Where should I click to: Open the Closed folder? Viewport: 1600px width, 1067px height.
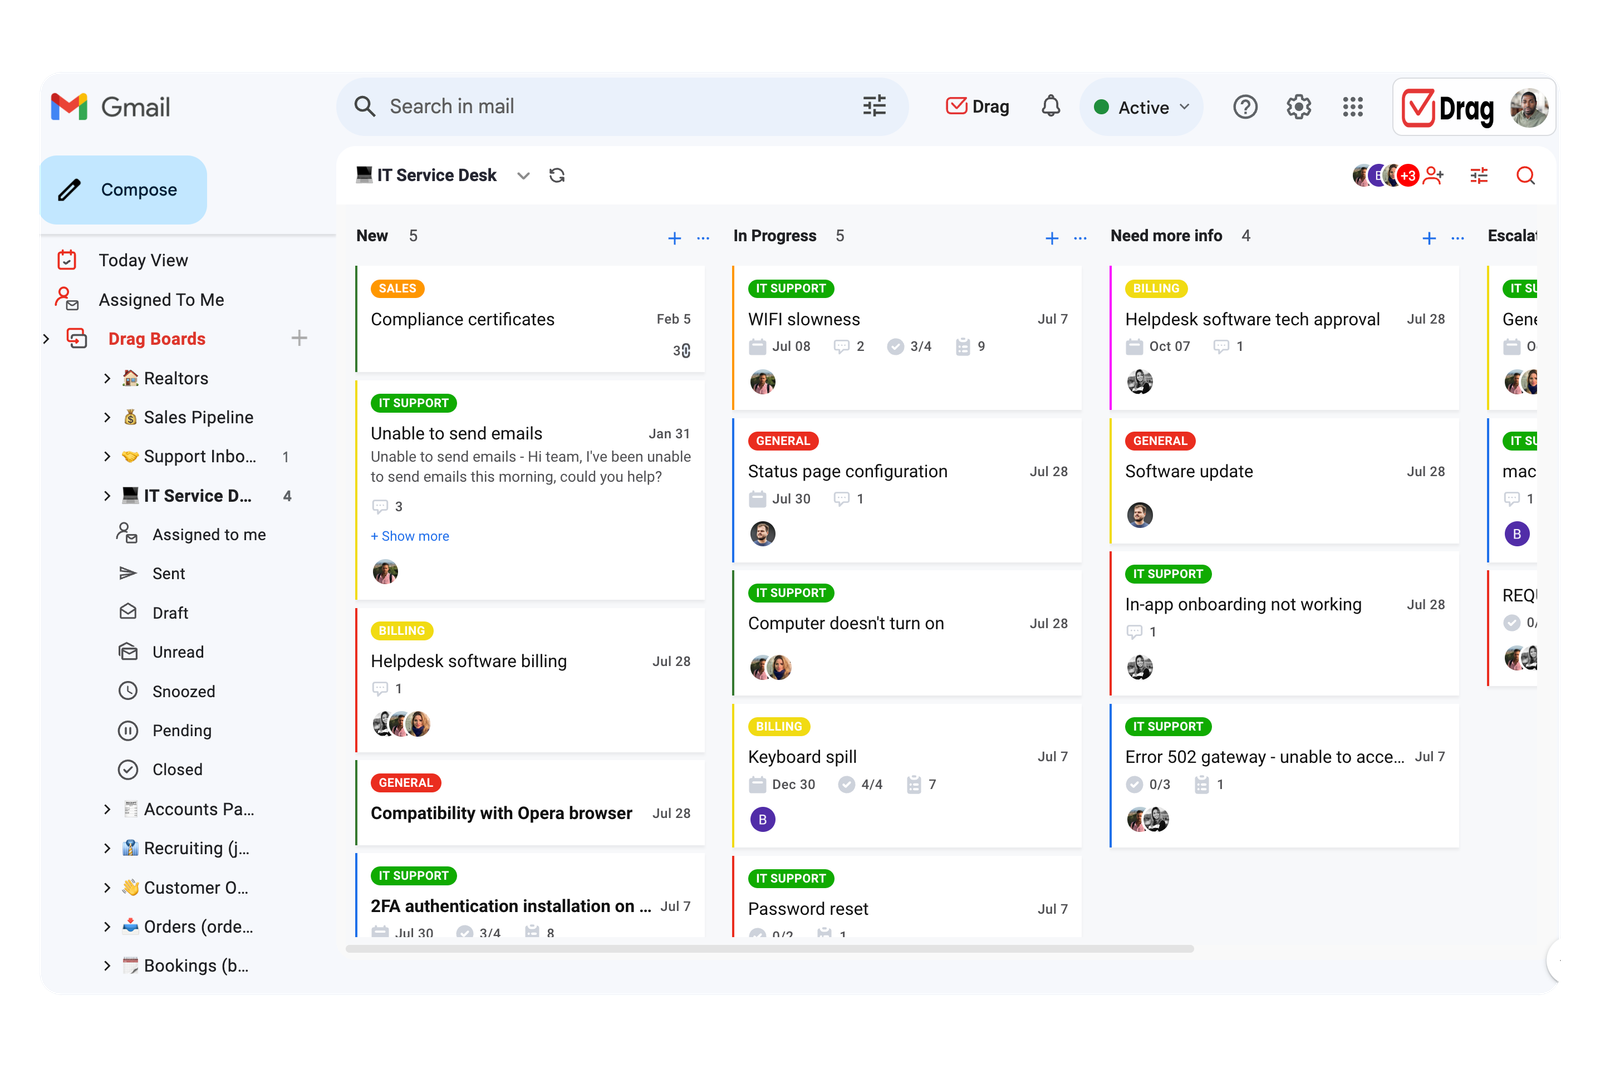(x=177, y=770)
